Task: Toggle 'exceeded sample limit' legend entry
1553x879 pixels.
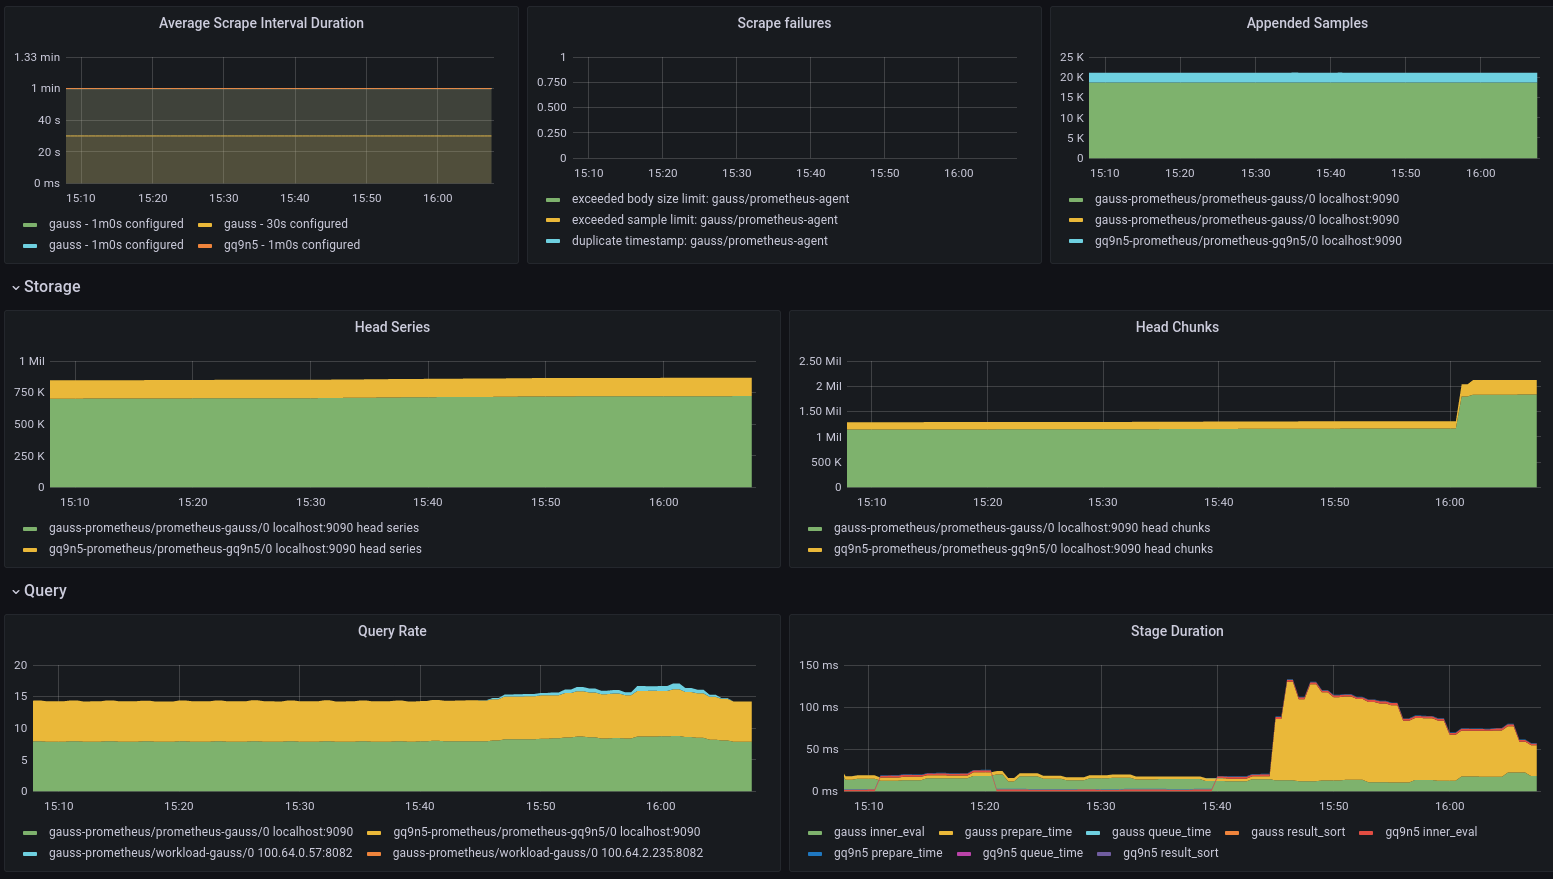Action: tap(705, 220)
